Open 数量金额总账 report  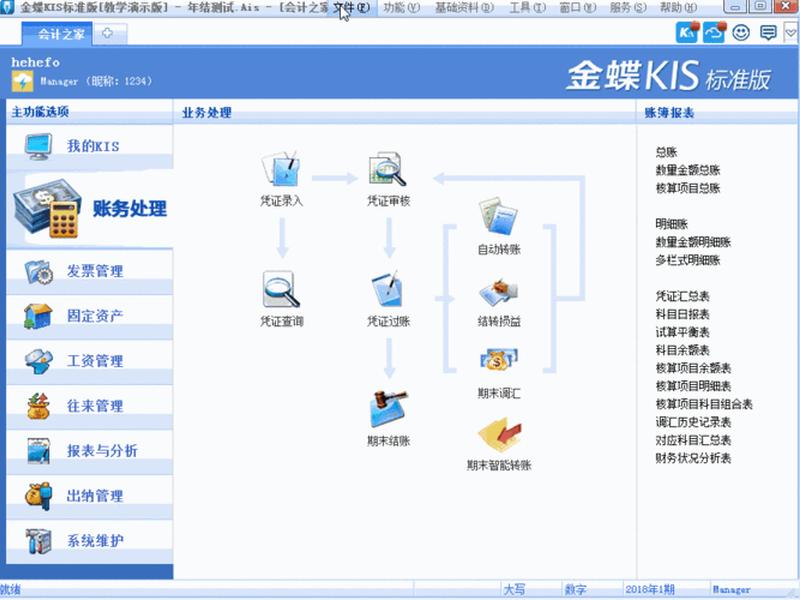pos(687,170)
